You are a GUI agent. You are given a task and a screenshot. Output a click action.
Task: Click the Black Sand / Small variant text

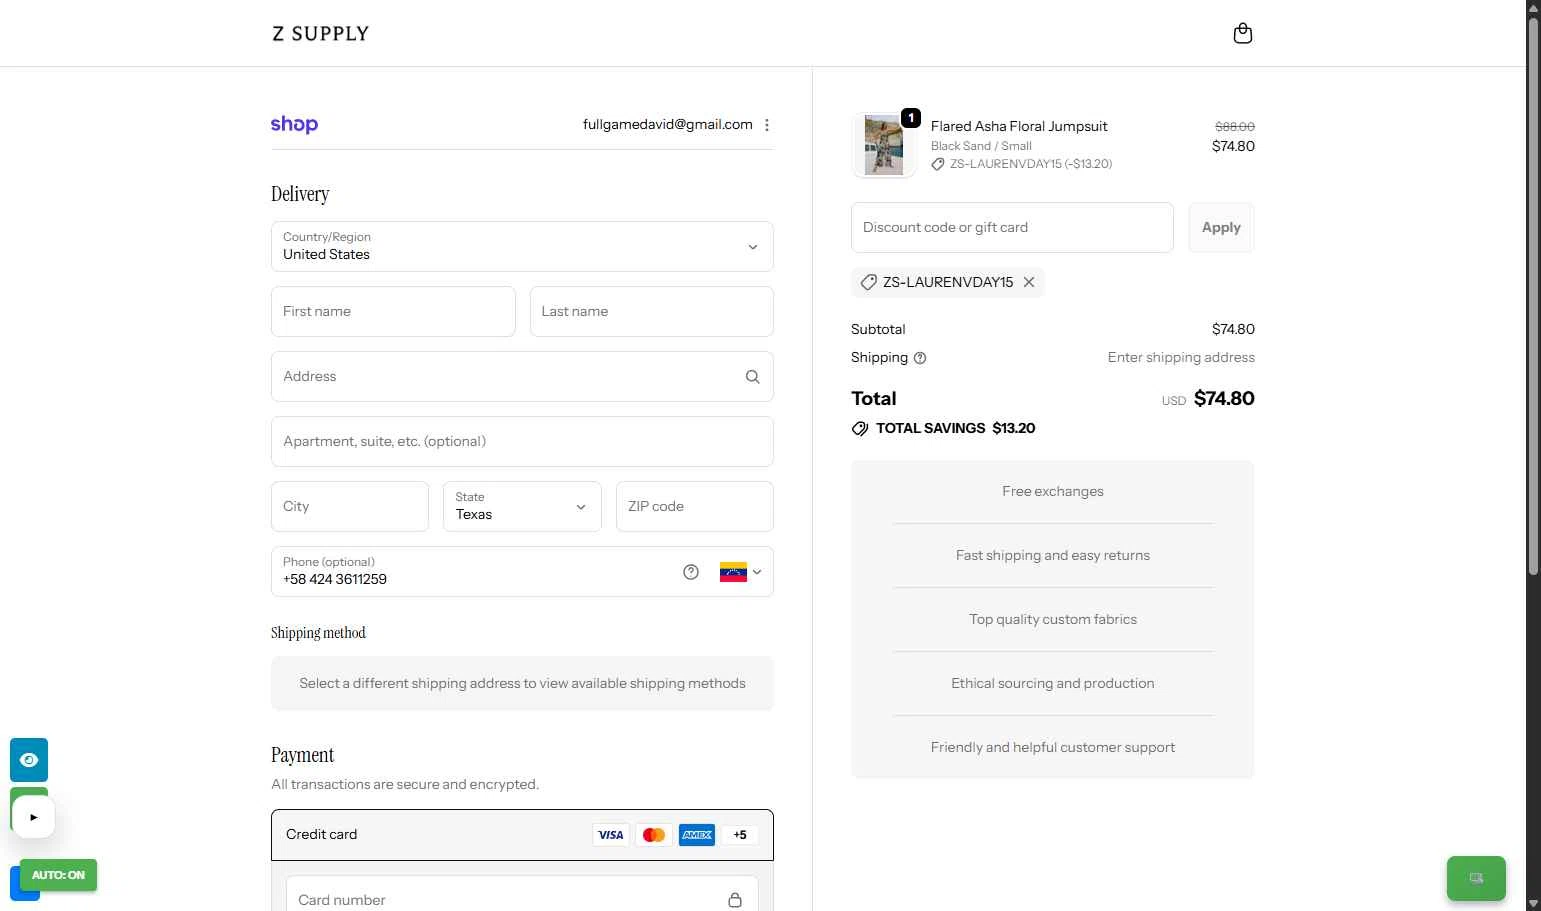(x=981, y=146)
